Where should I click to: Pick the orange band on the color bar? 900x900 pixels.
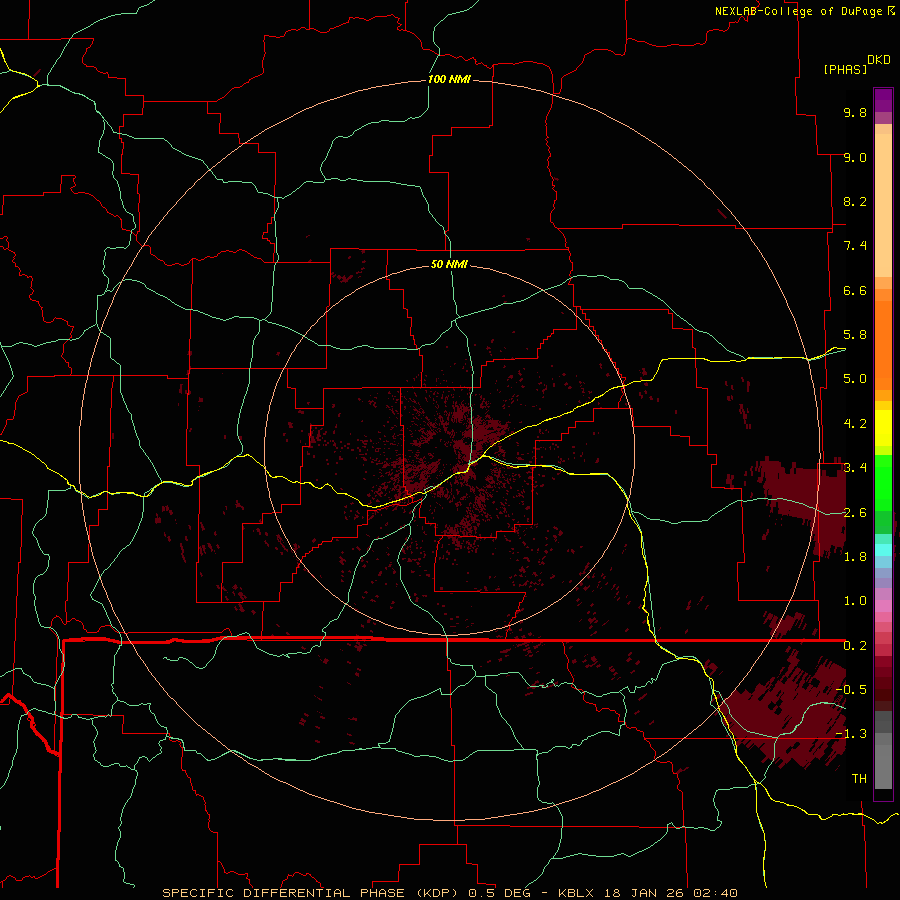click(x=883, y=344)
